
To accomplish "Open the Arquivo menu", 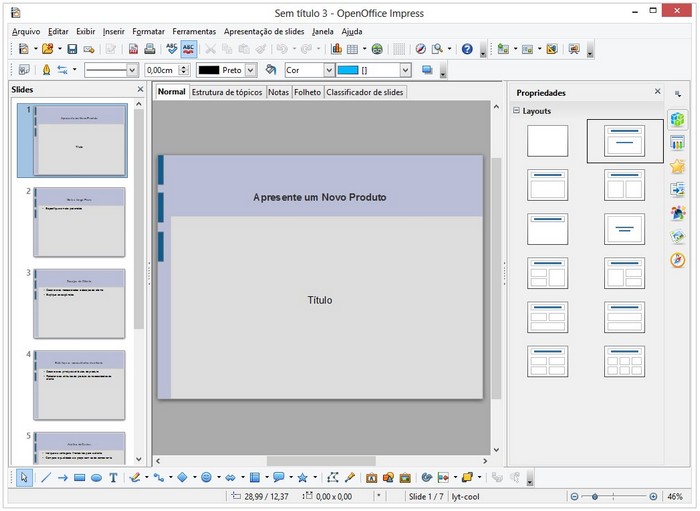I will tap(26, 31).
